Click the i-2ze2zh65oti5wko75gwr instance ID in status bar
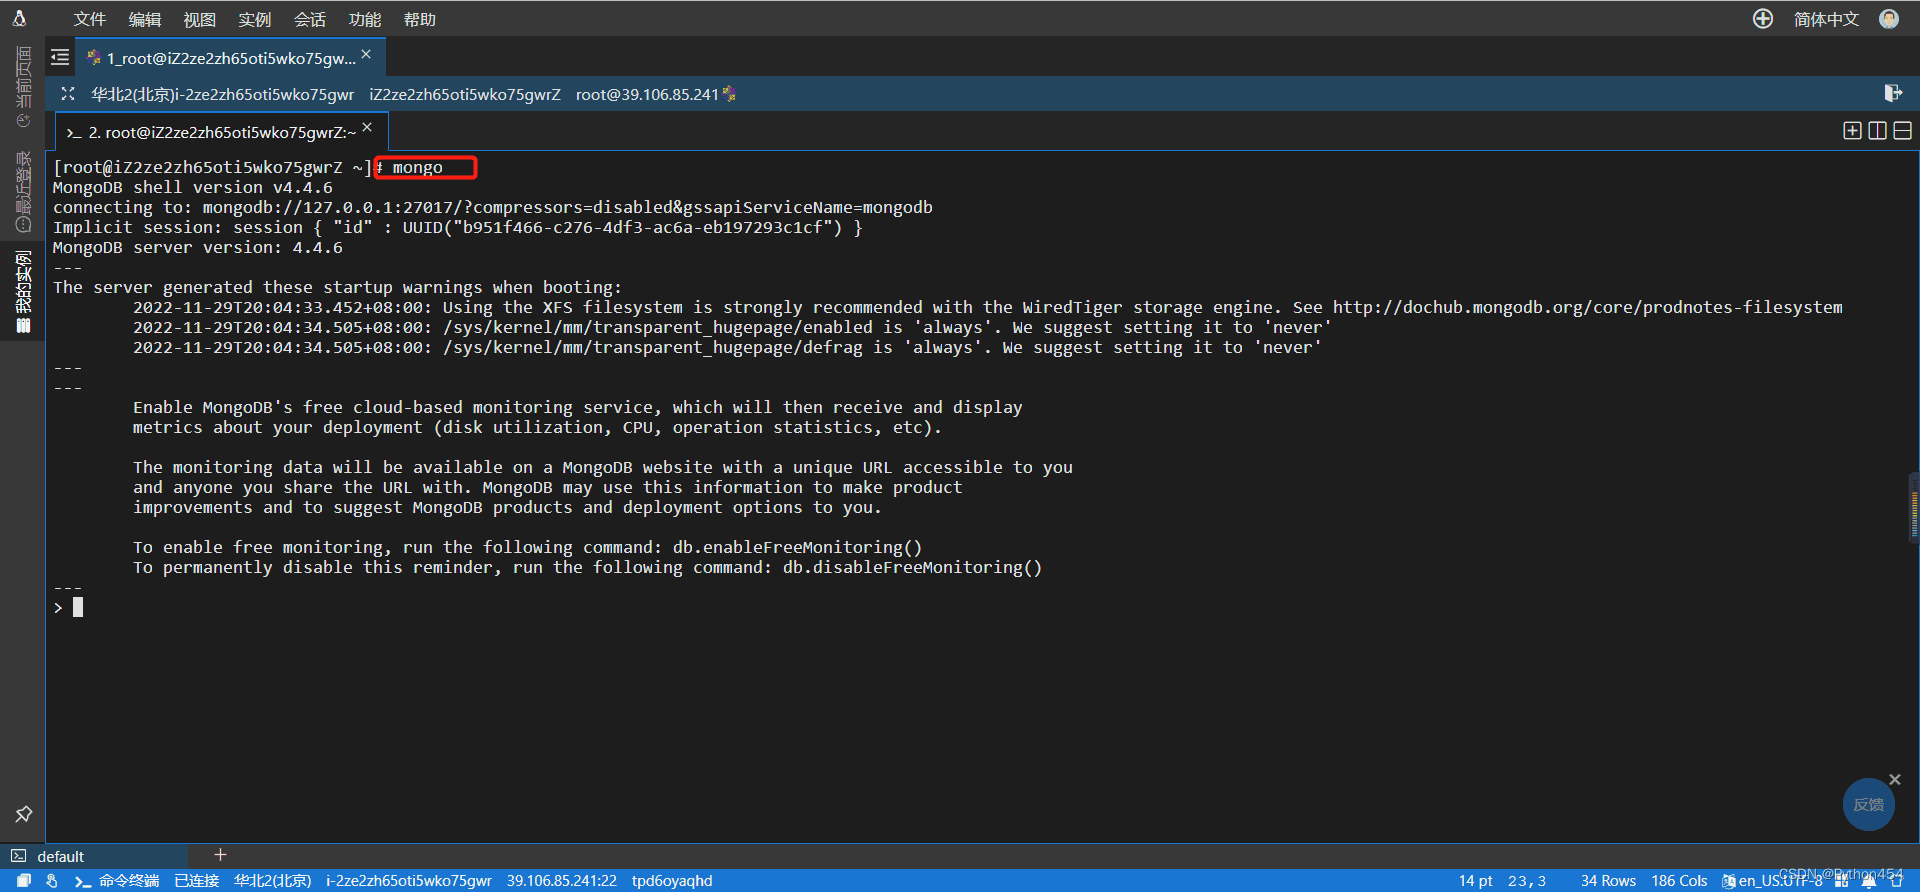This screenshot has height=892, width=1920. click(409, 880)
